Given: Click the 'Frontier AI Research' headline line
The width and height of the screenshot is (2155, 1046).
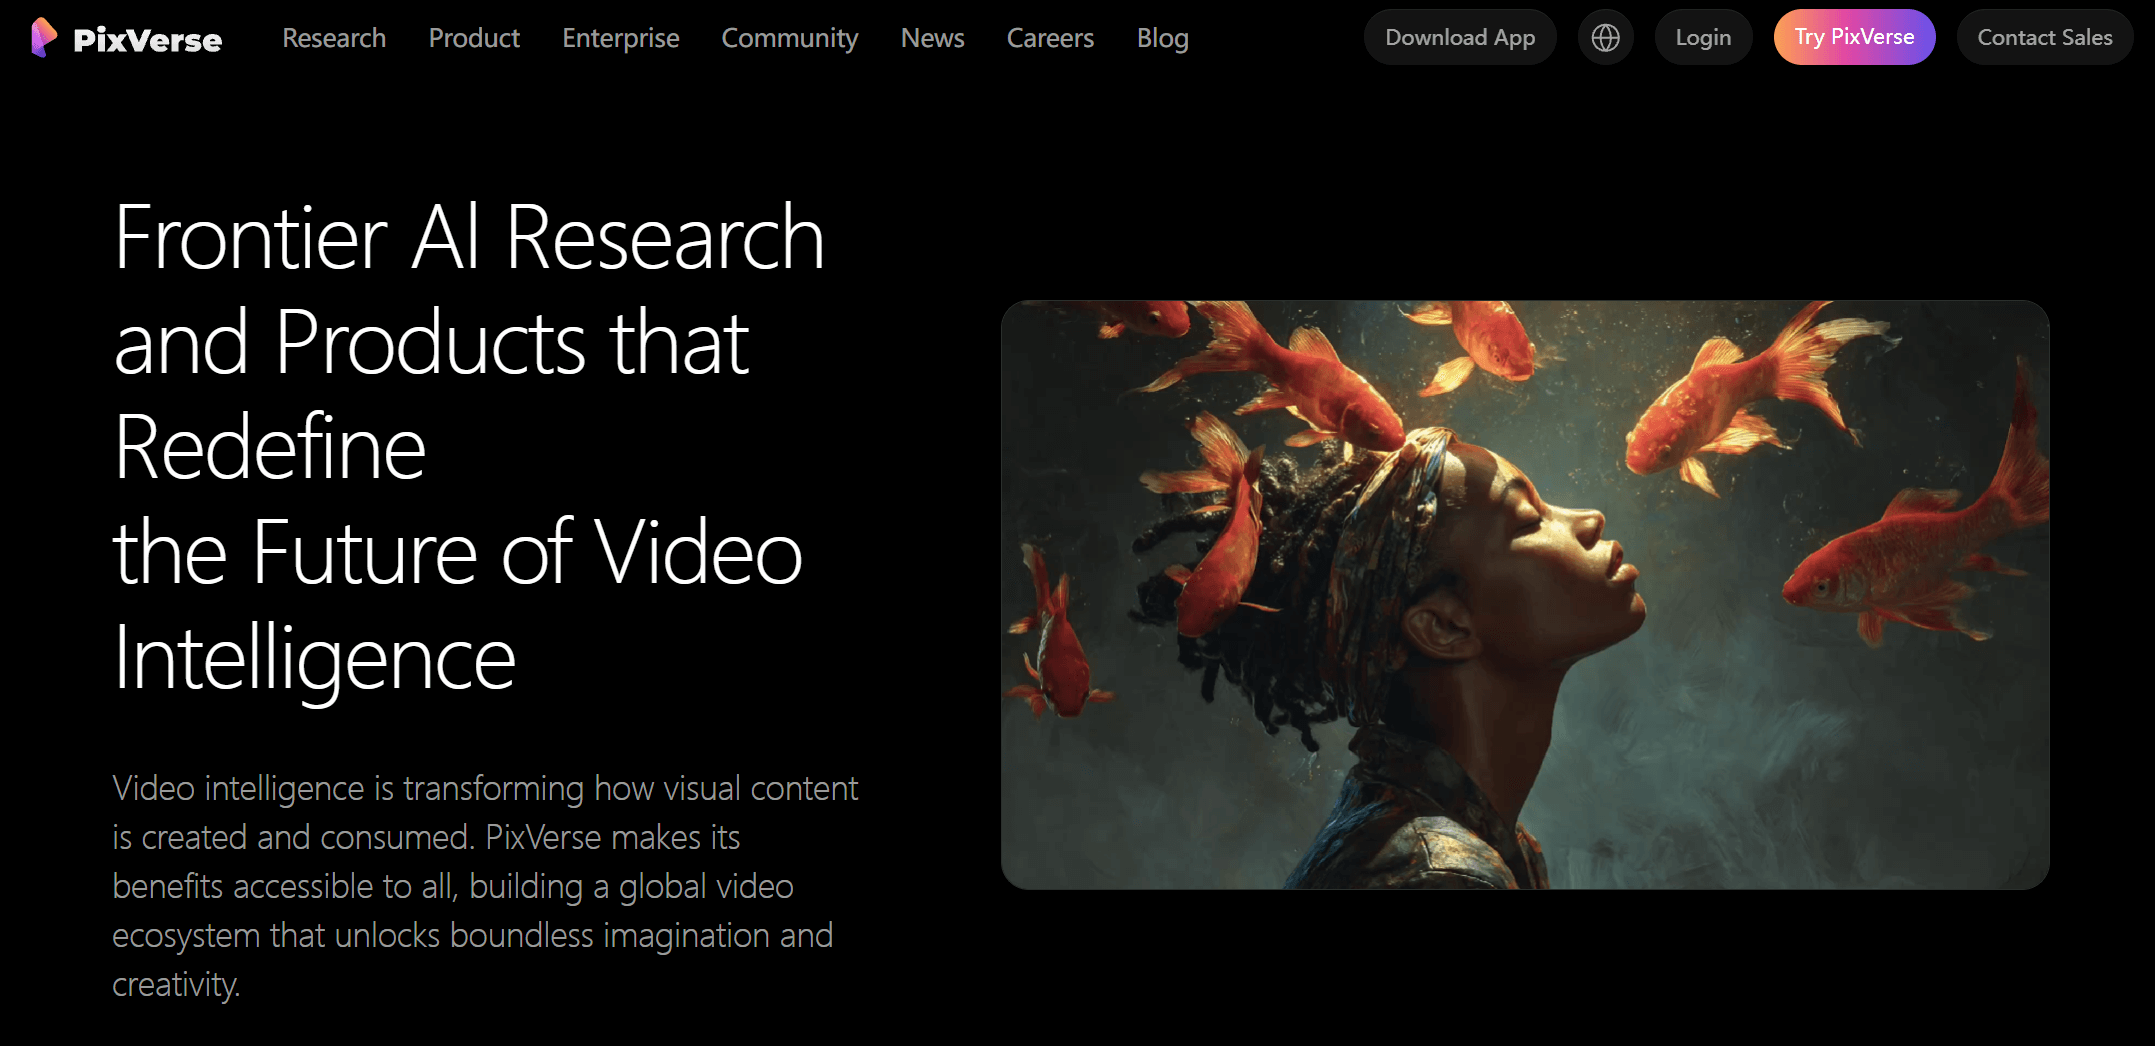Looking at the screenshot, I should point(469,238).
